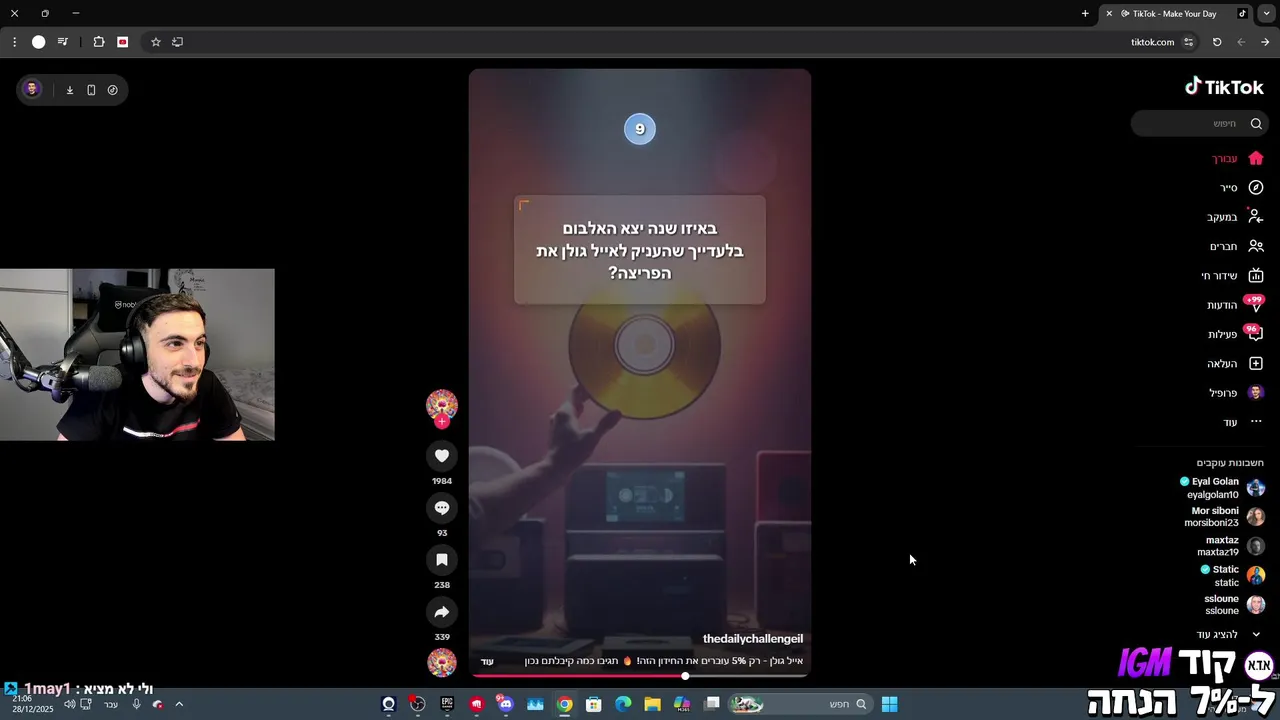Show the hidden system tray icons

point(179,704)
